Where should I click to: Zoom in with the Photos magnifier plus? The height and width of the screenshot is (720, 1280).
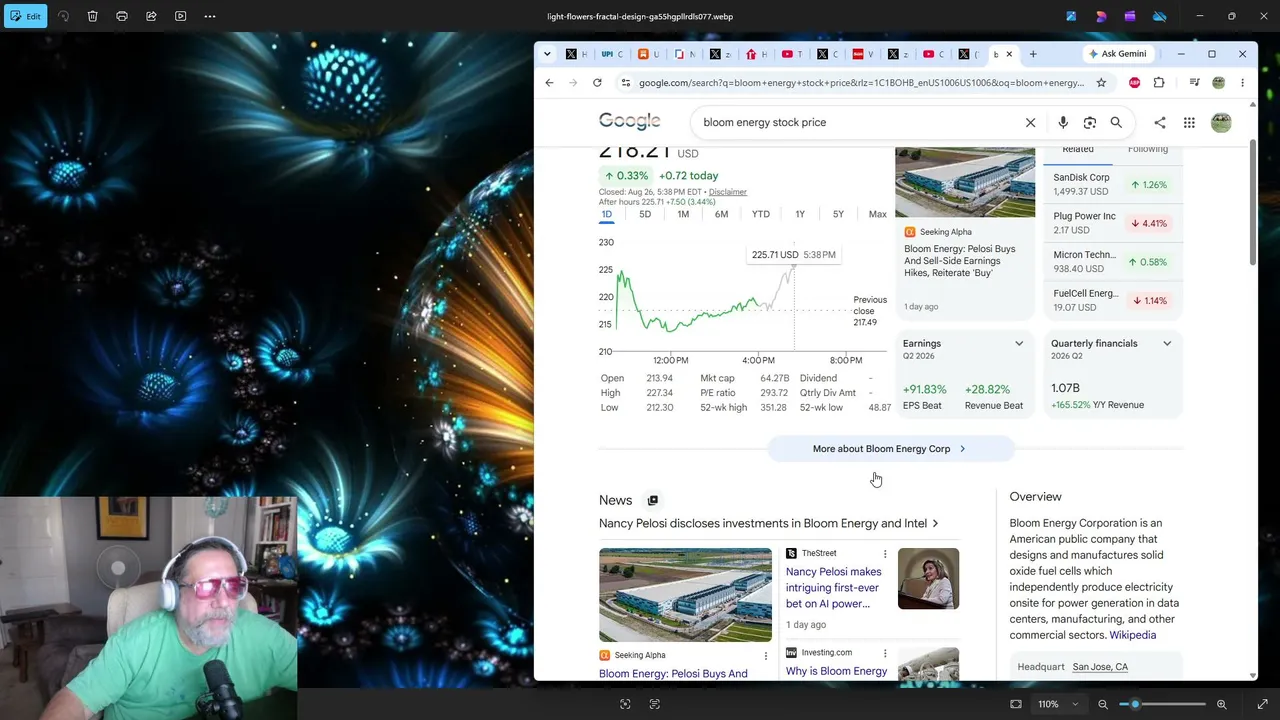click(1221, 704)
